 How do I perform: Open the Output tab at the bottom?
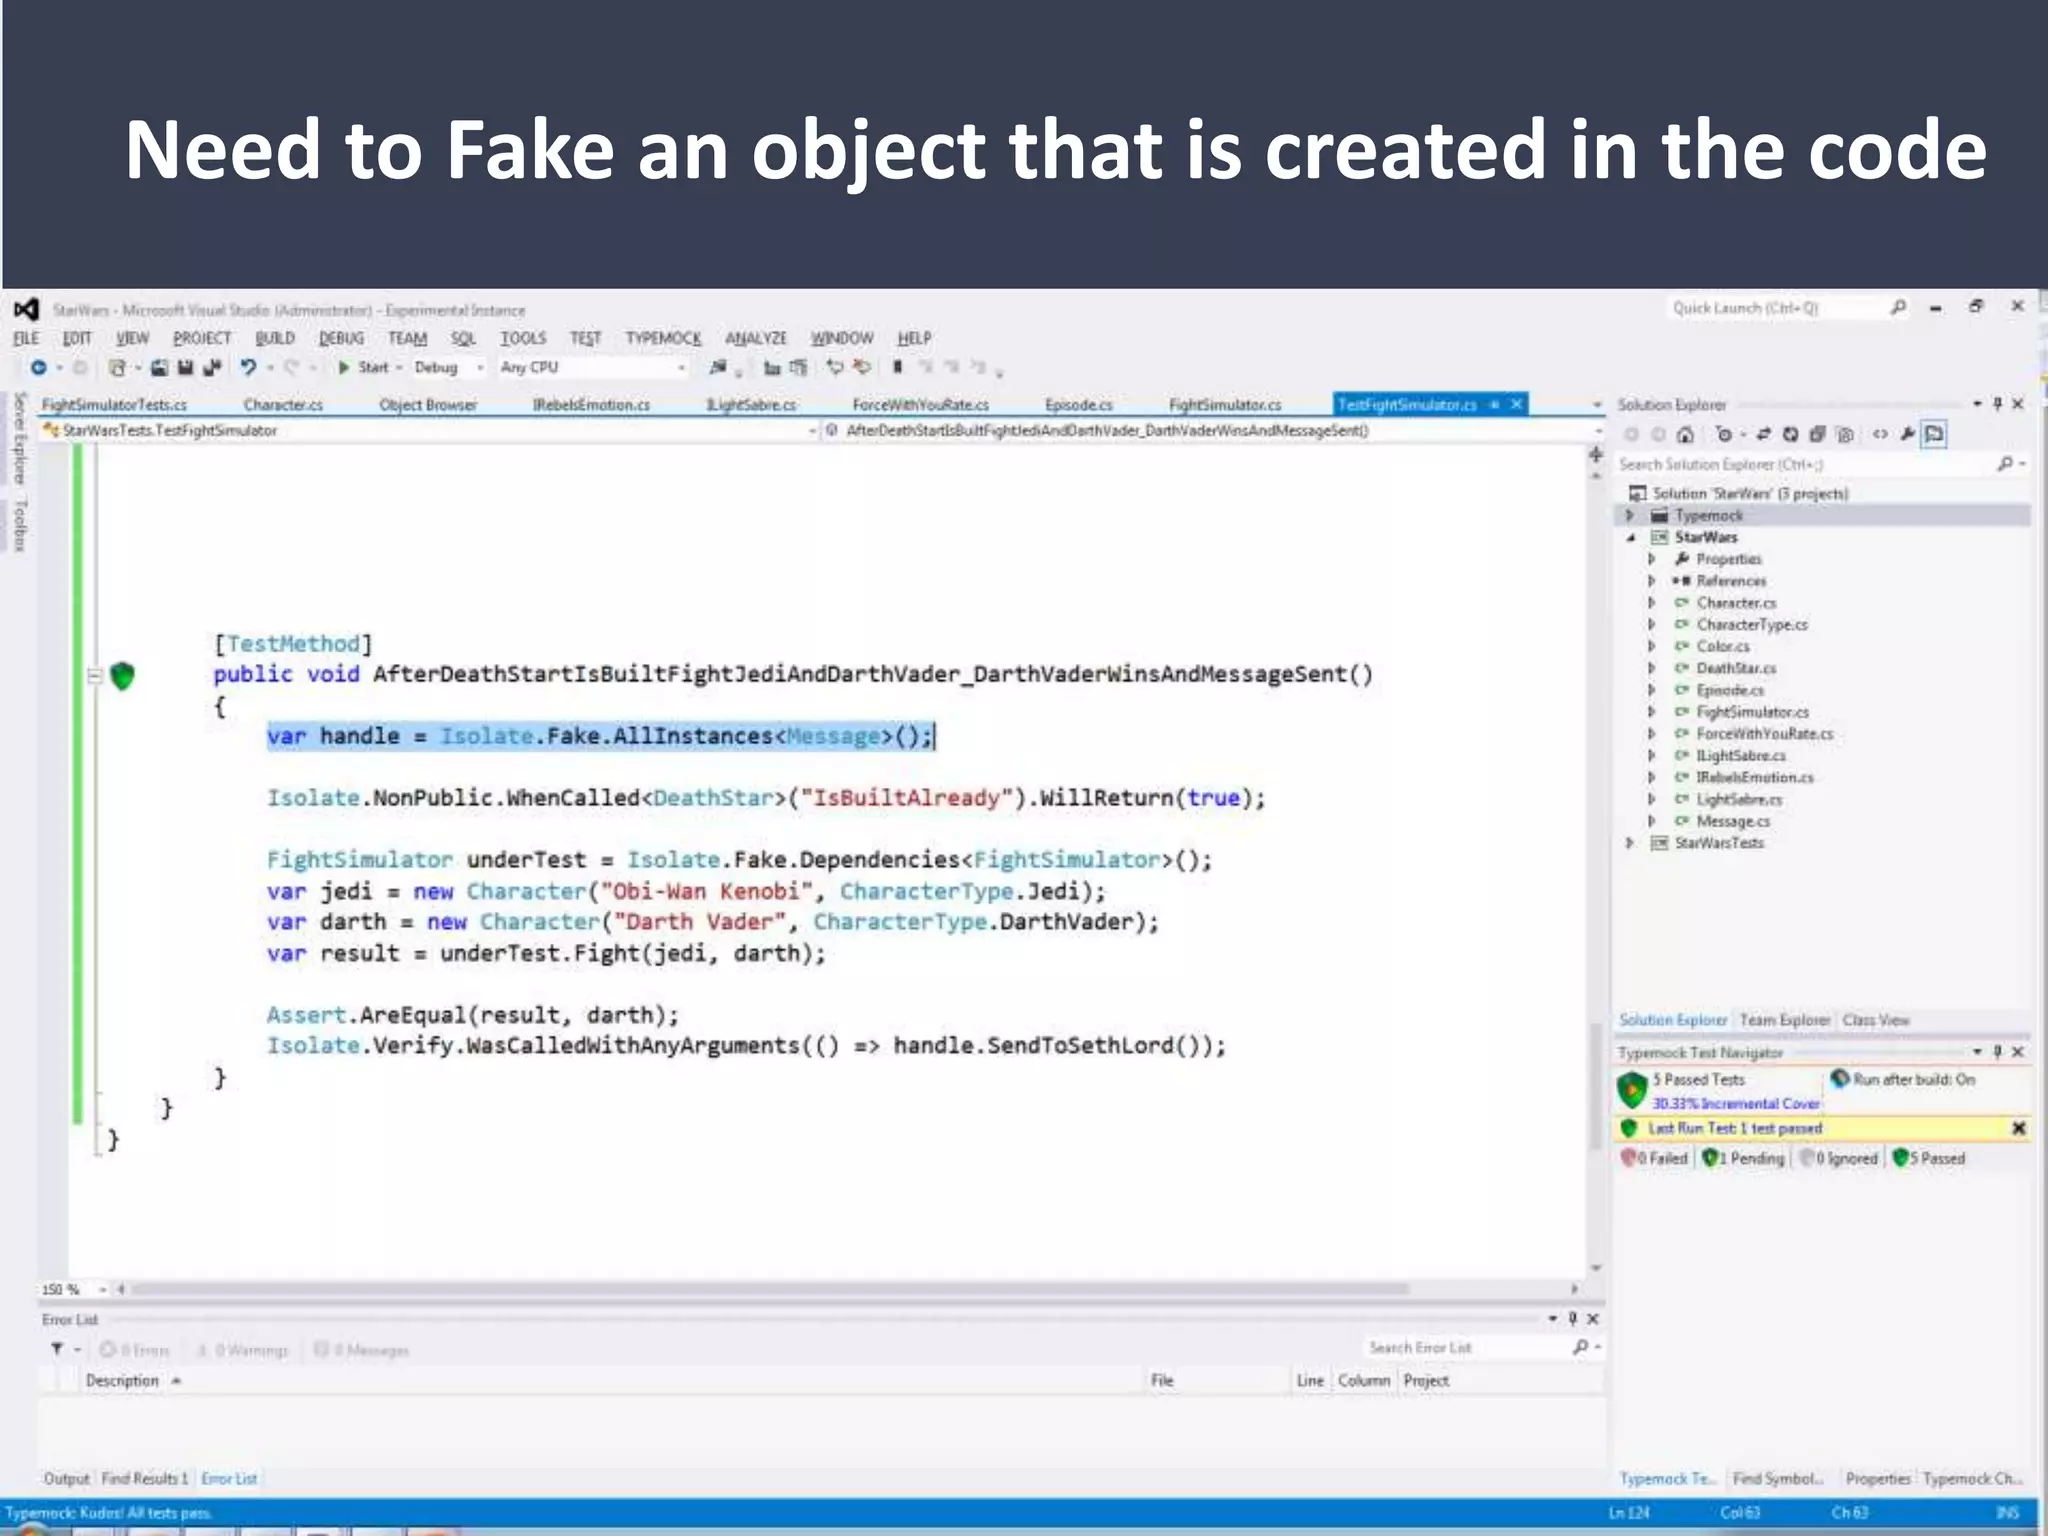click(x=66, y=1479)
